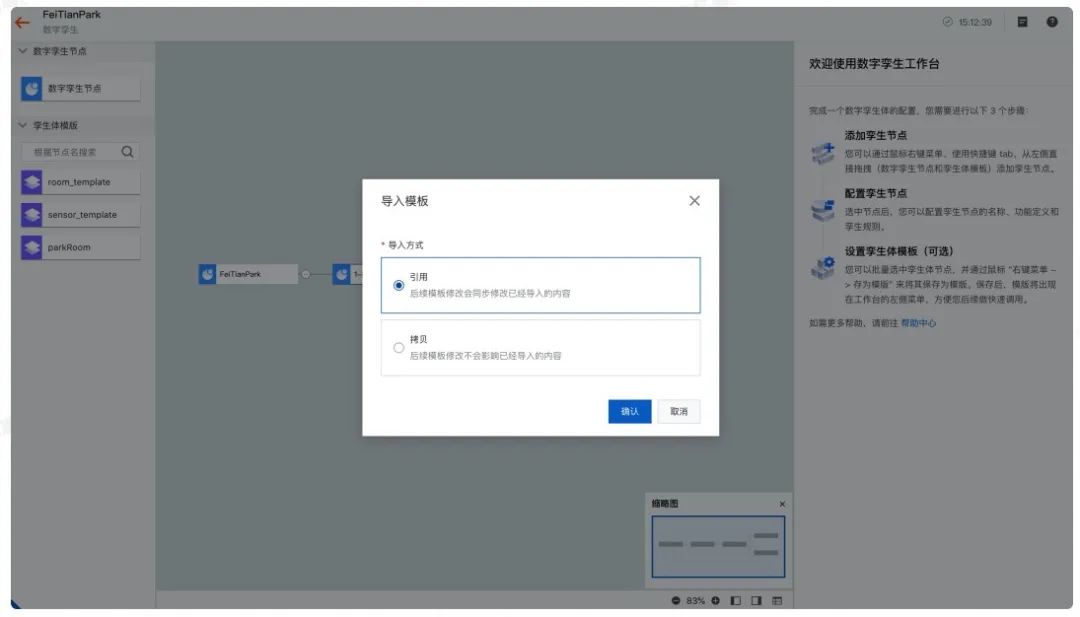Click the 添加孪生节点 heading
The height and width of the screenshot is (617, 1080).
point(875,135)
